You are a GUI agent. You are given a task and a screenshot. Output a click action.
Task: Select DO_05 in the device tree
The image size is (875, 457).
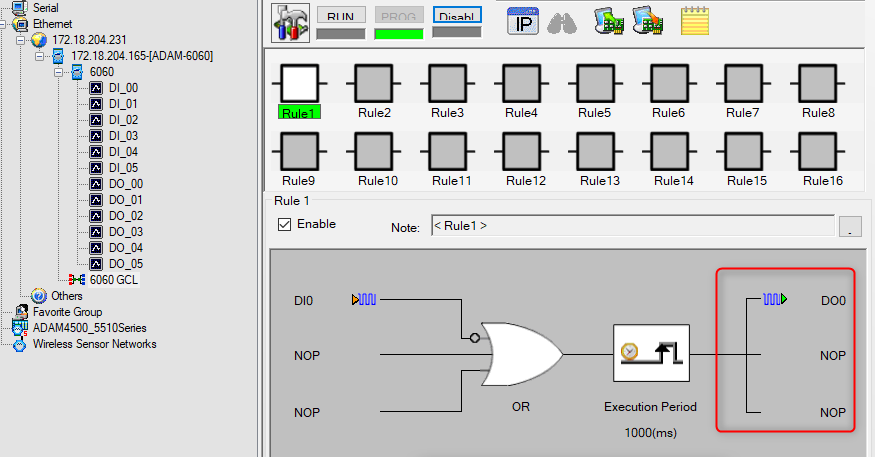(x=126, y=264)
